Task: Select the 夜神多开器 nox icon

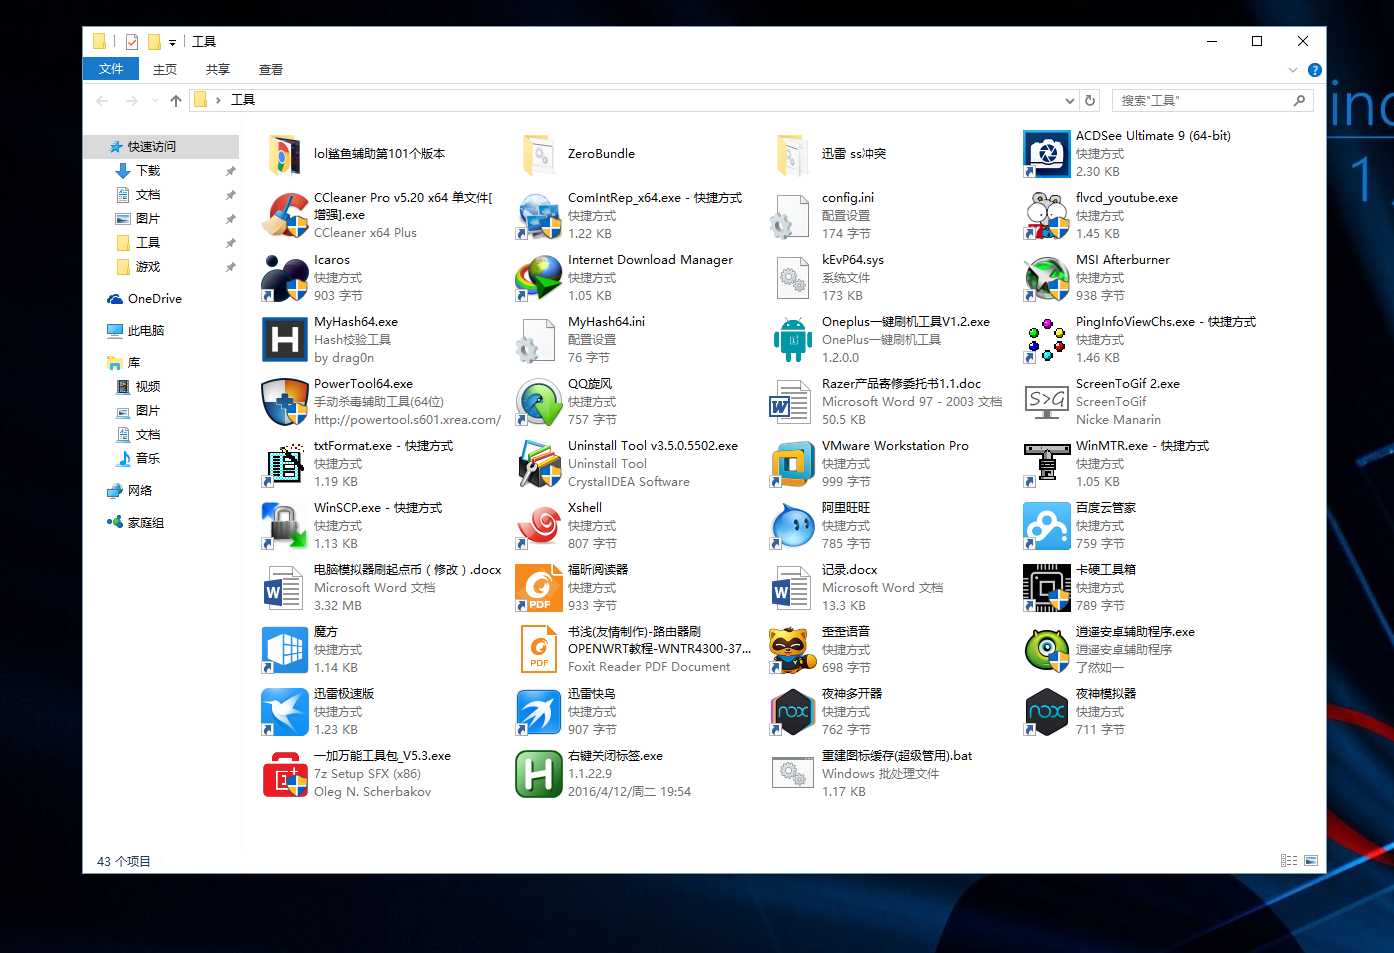Action: pyautogui.click(x=793, y=712)
